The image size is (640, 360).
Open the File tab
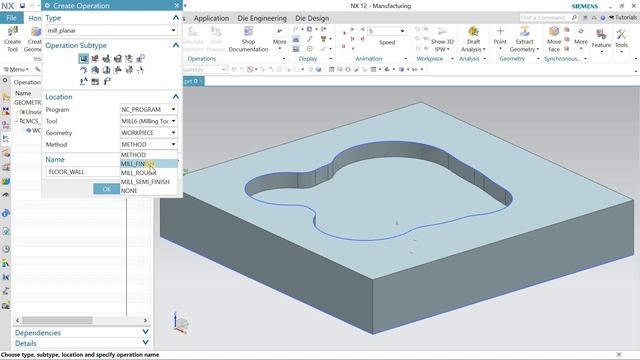point(11,18)
